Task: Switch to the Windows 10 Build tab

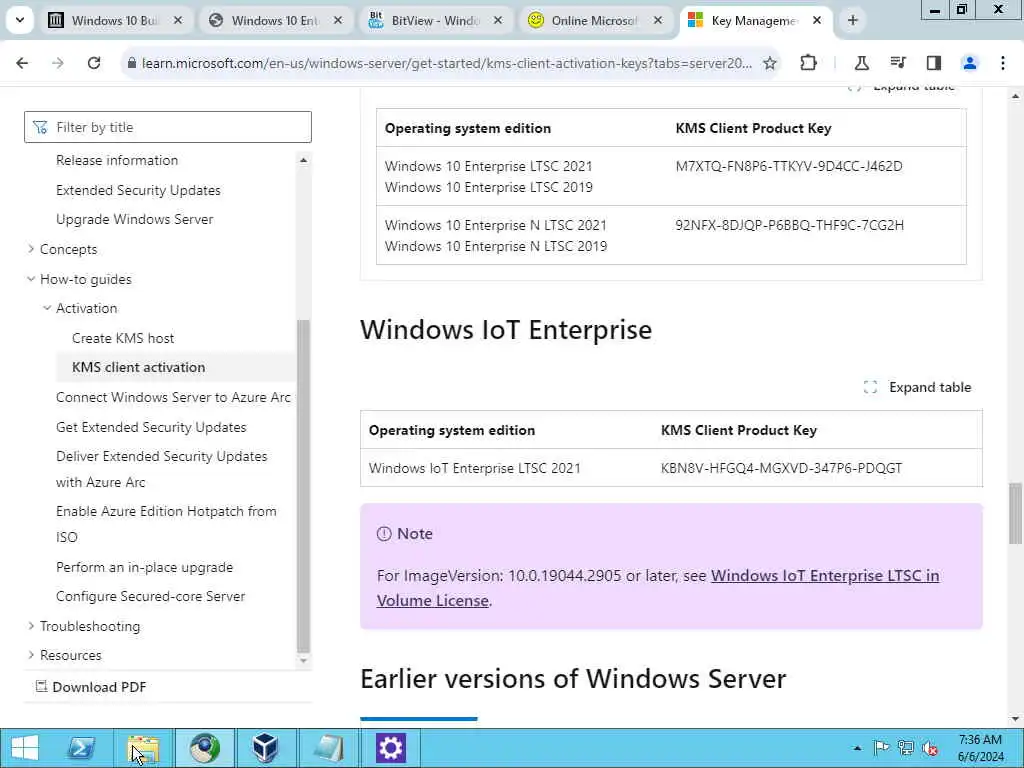Action: tap(115, 20)
